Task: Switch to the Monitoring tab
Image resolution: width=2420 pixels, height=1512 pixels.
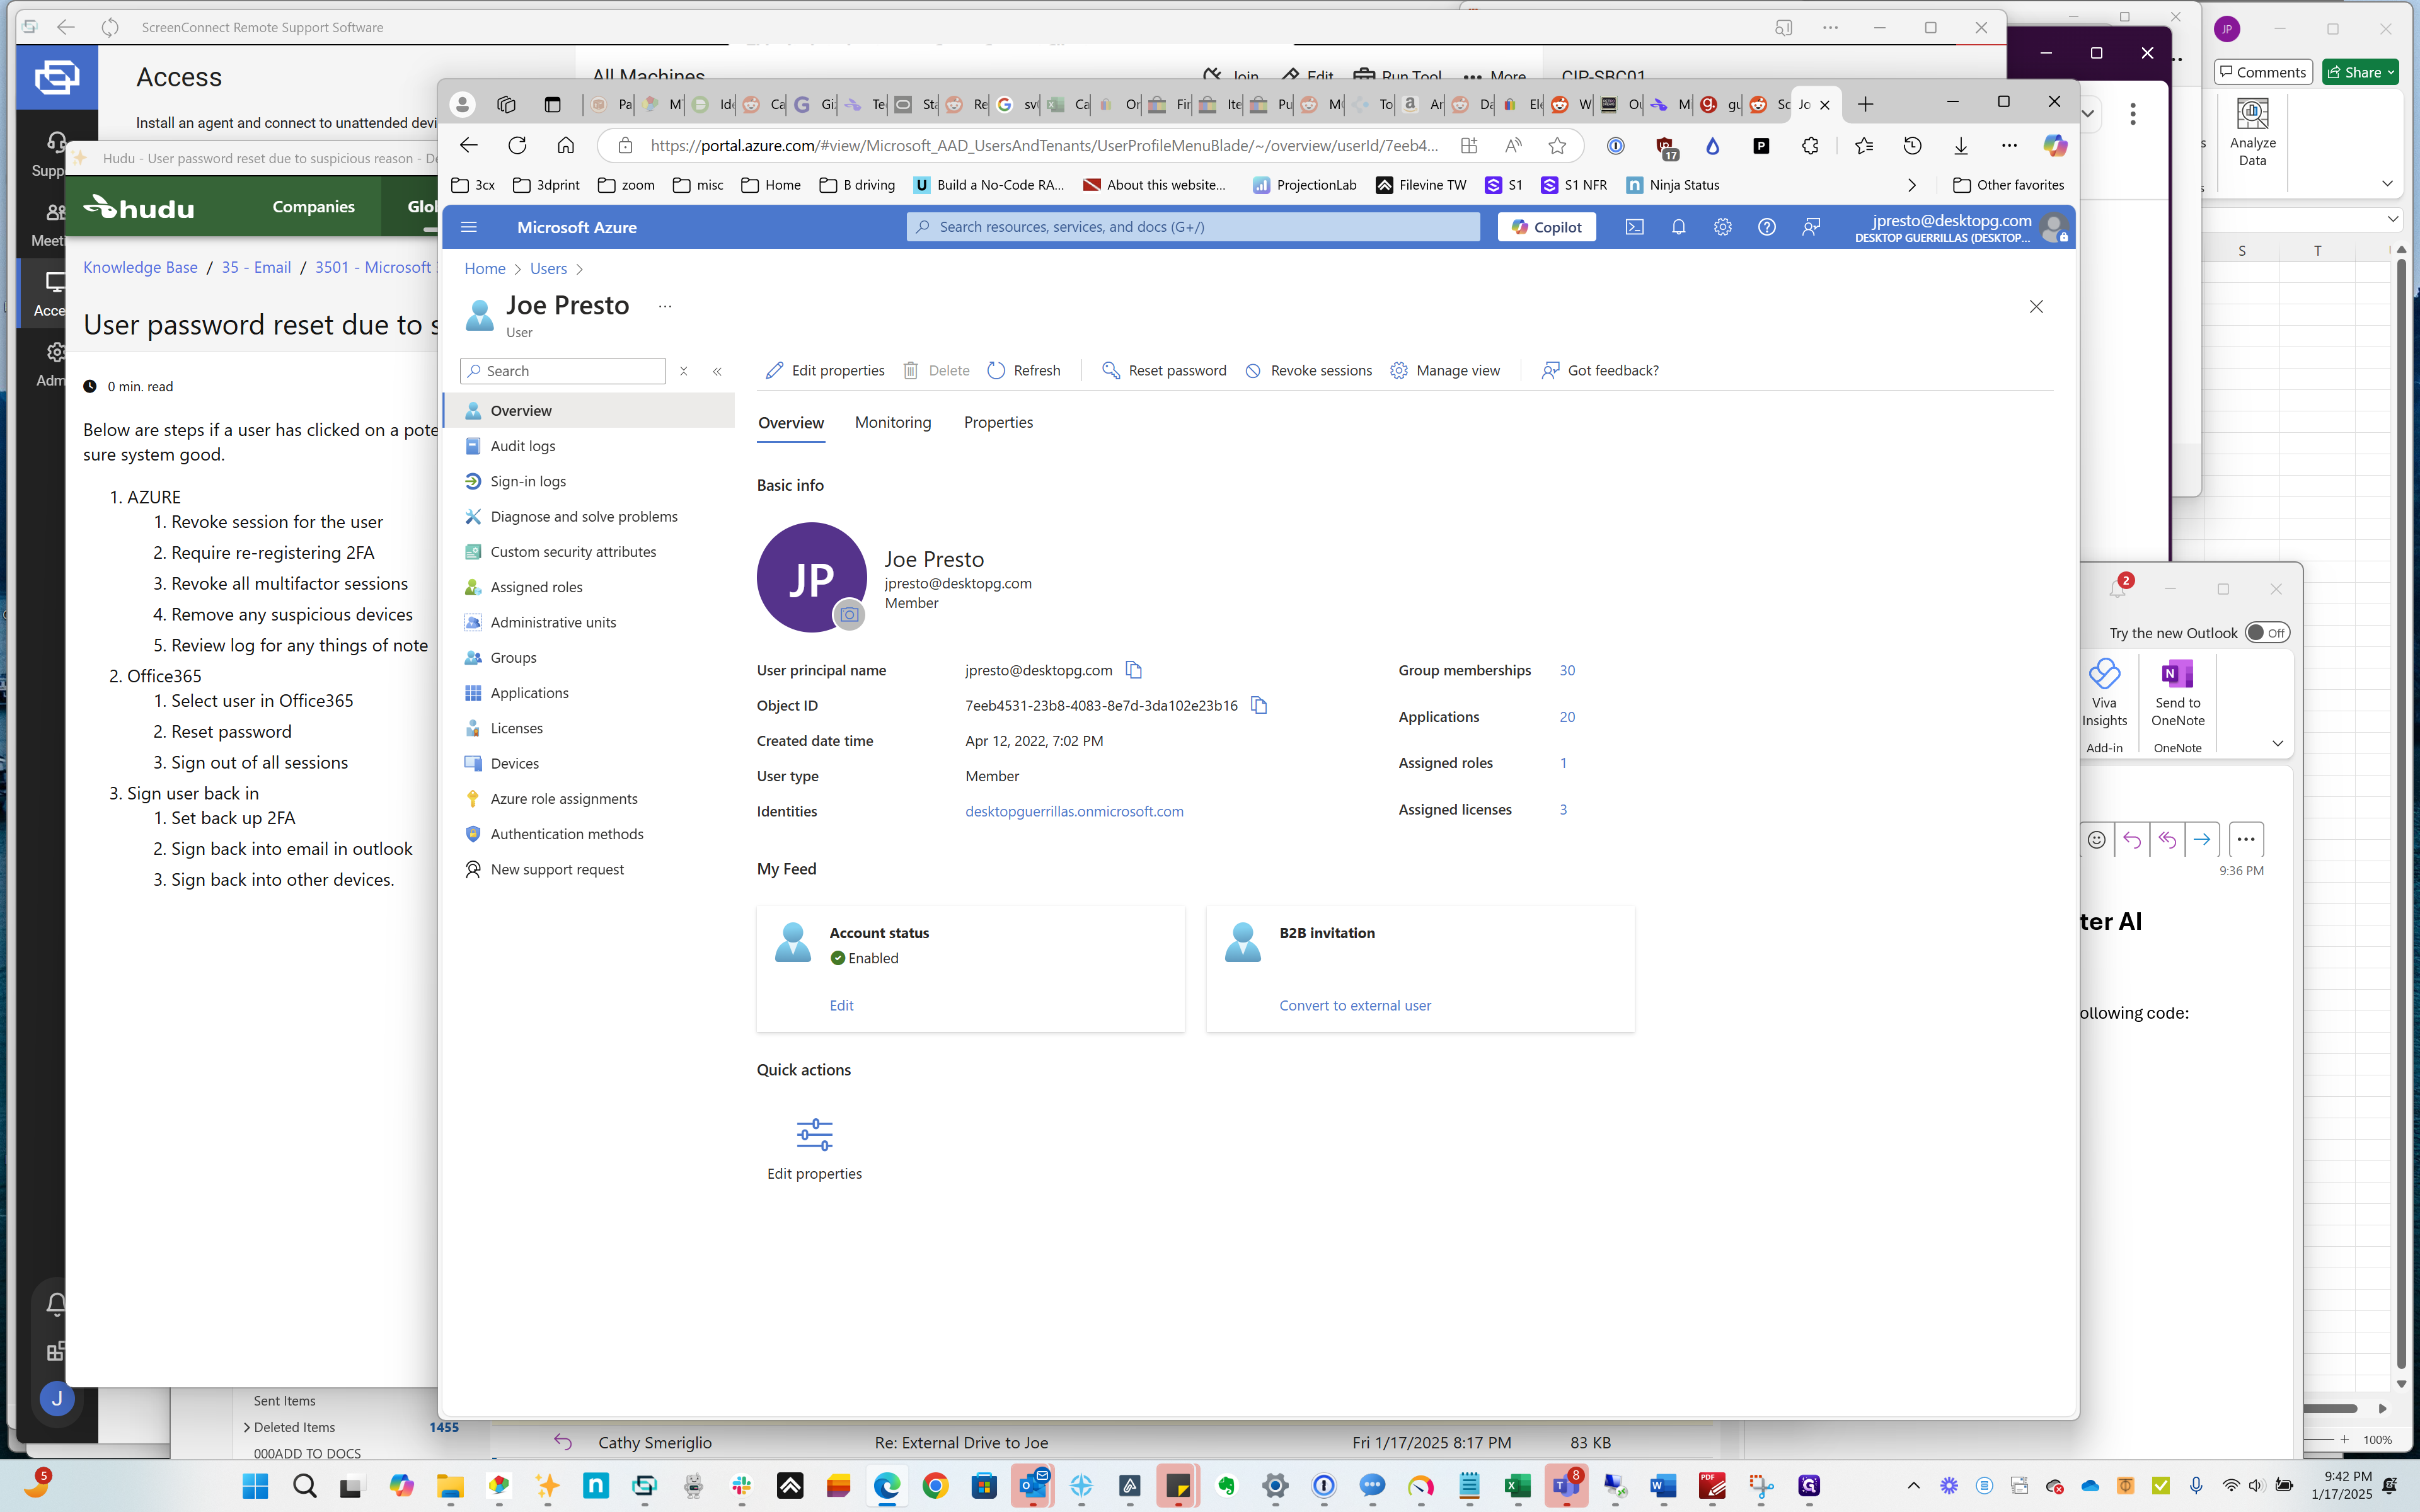Action: tap(893, 423)
